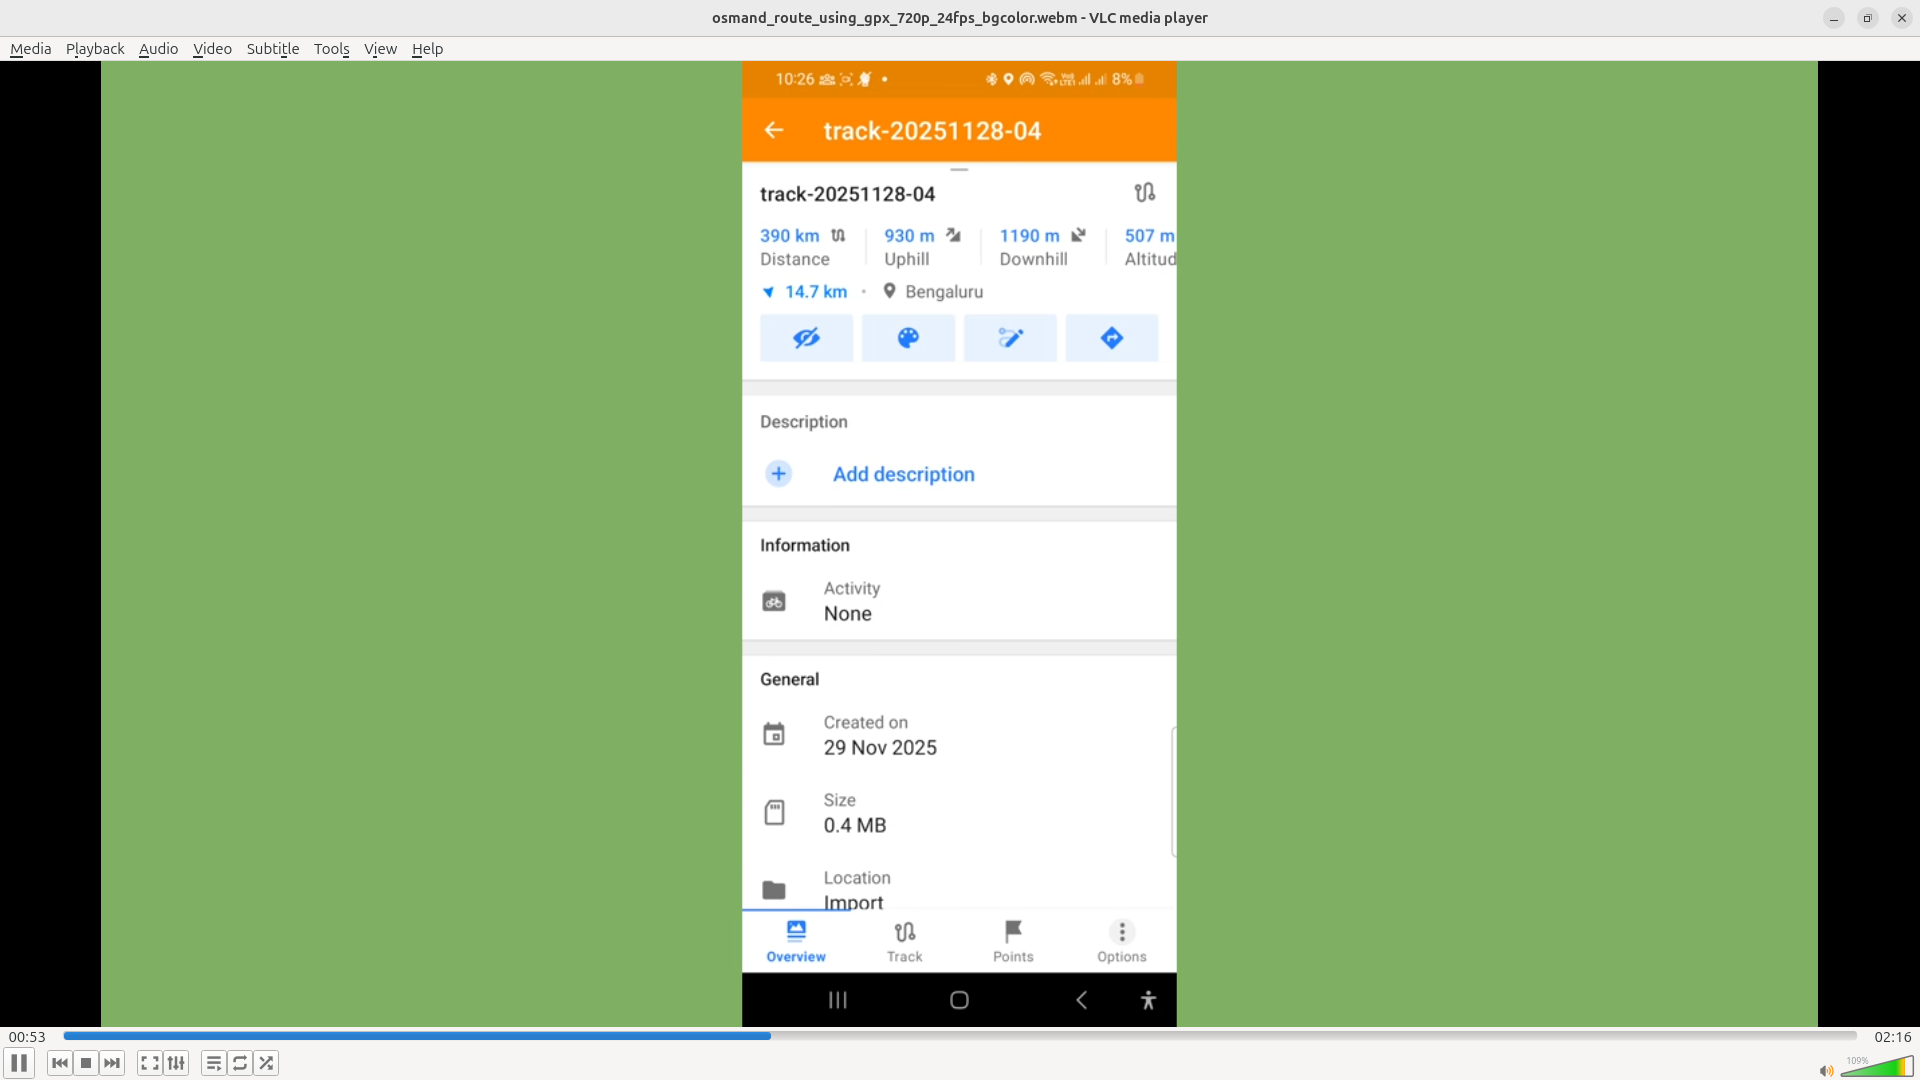Tap the Size file icon

774,812
